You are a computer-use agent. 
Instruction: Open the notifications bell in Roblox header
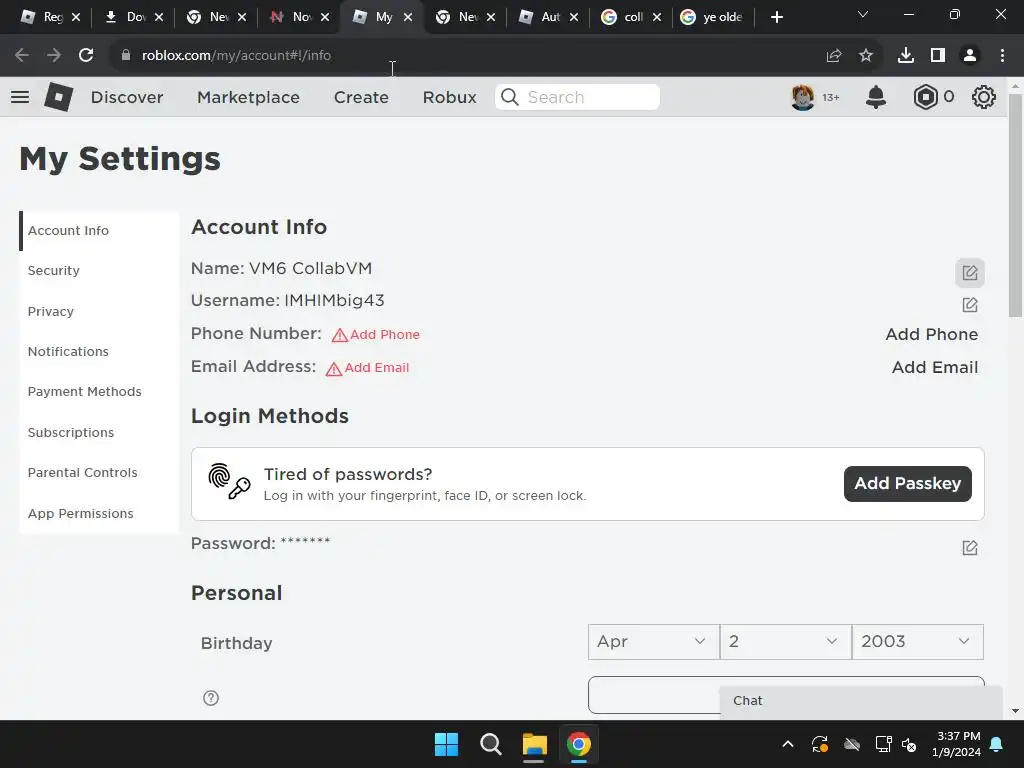click(x=876, y=97)
